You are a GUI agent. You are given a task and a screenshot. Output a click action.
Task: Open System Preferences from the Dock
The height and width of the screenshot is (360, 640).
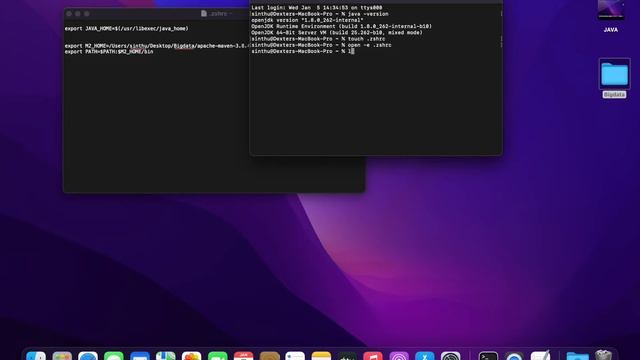click(x=451, y=356)
